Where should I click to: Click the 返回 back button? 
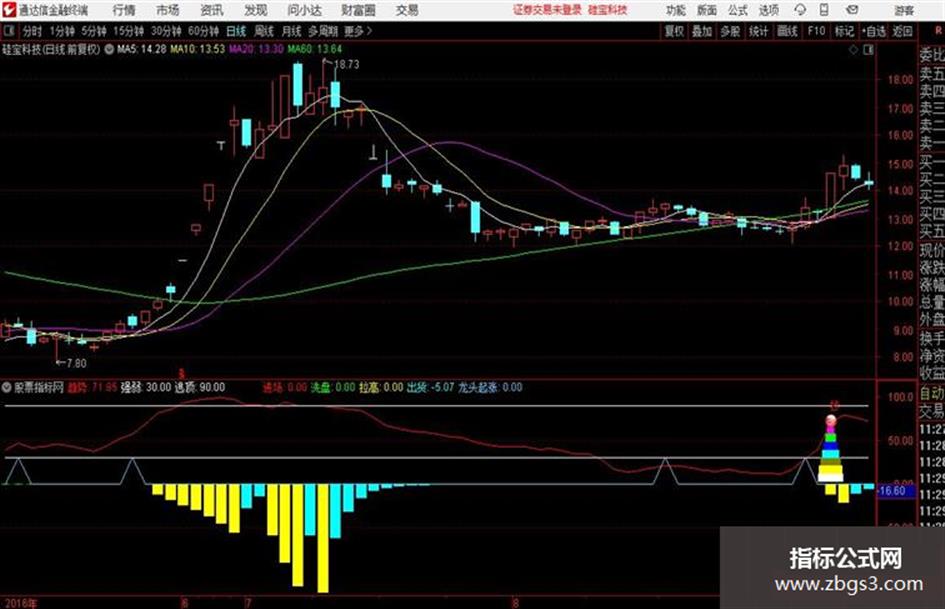pyautogui.click(x=902, y=31)
